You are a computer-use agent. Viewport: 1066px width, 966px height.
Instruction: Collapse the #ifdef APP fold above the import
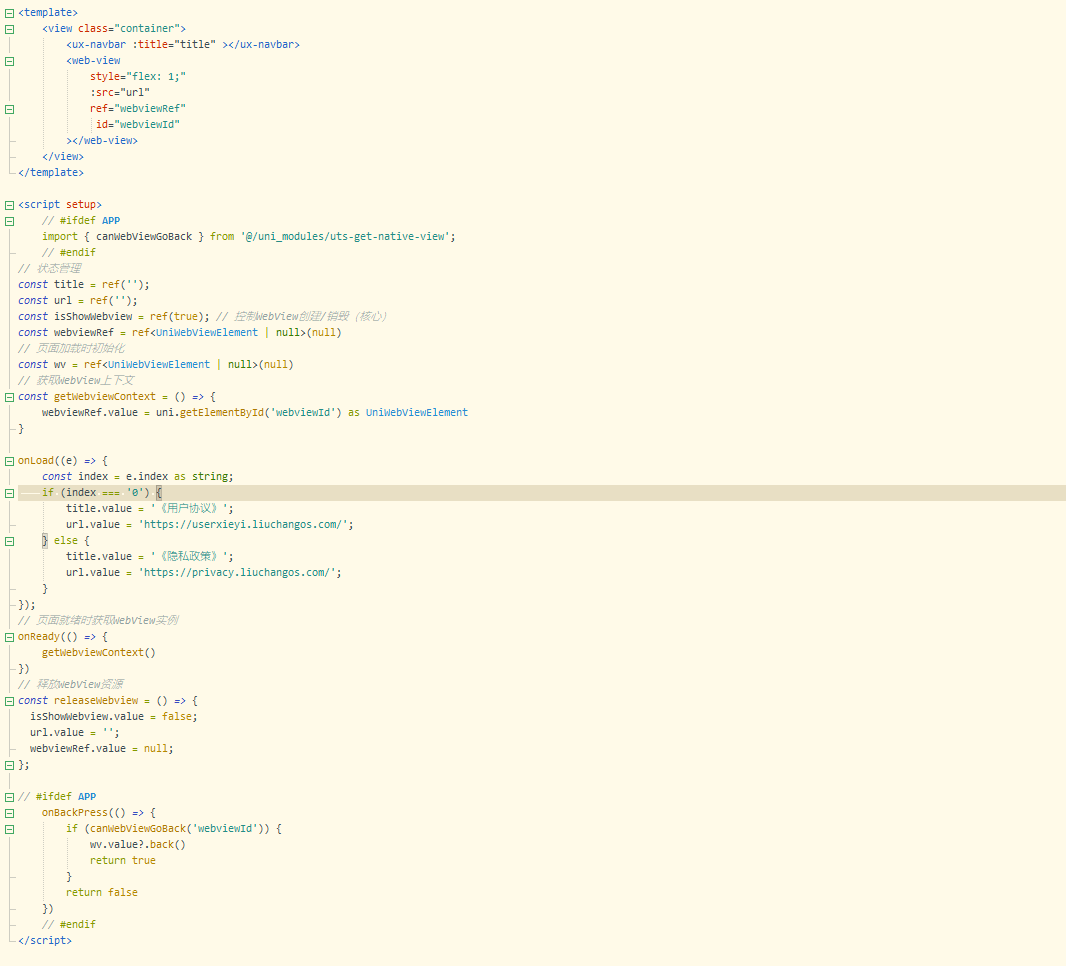10,221
